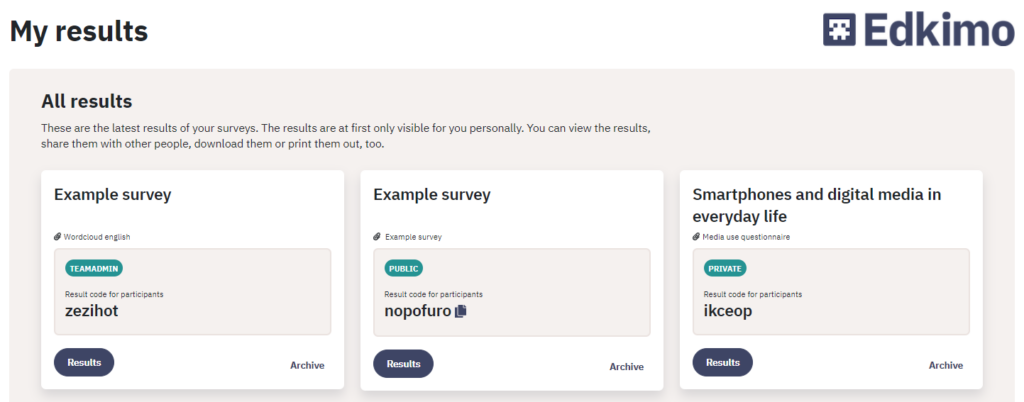1024x402 pixels.
Task: Click the Media use questionnaire label
Action: (746, 237)
